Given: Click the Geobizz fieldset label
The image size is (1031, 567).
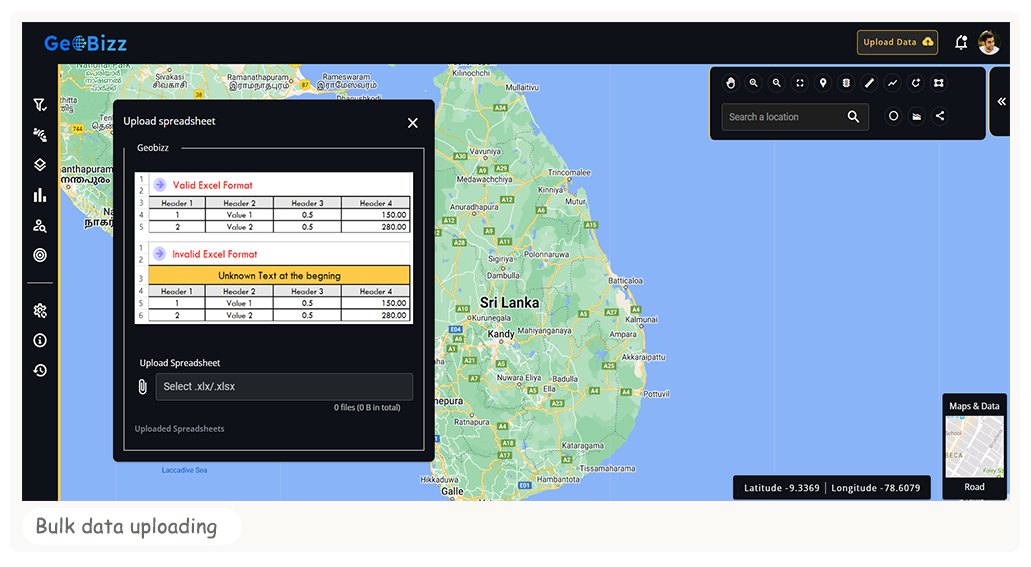Looking at the screenshot, I should (x=153, y=148).
